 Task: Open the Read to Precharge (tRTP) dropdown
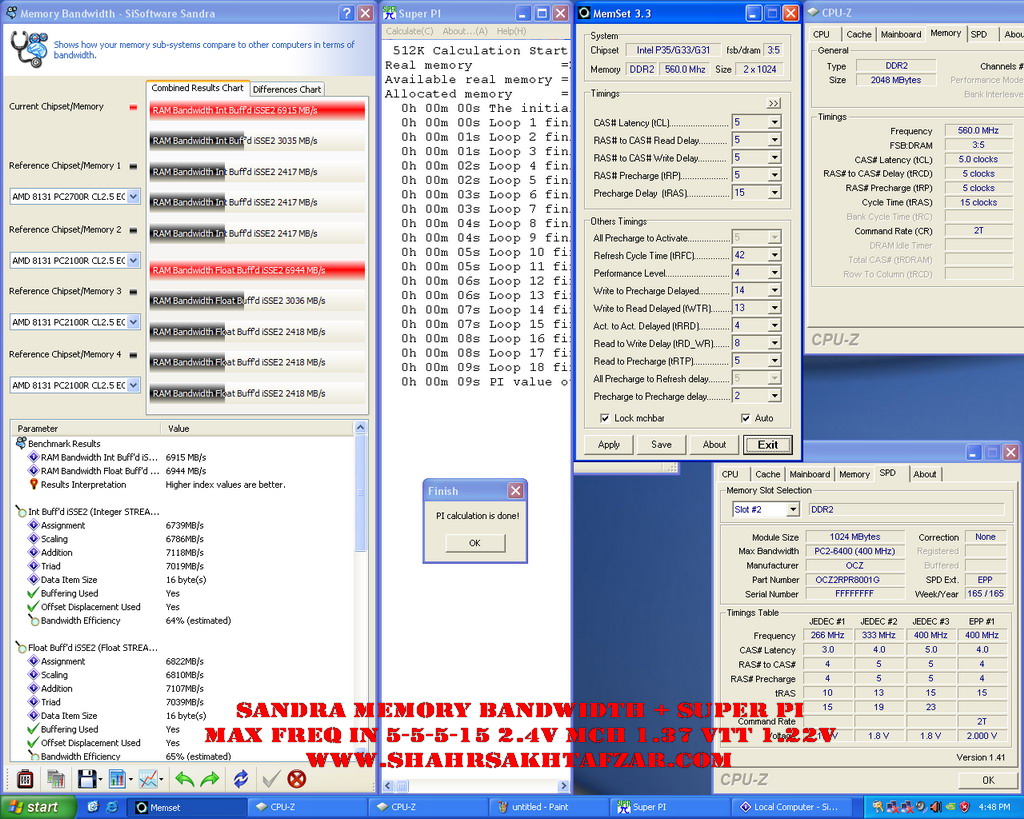tap(774, 361)
